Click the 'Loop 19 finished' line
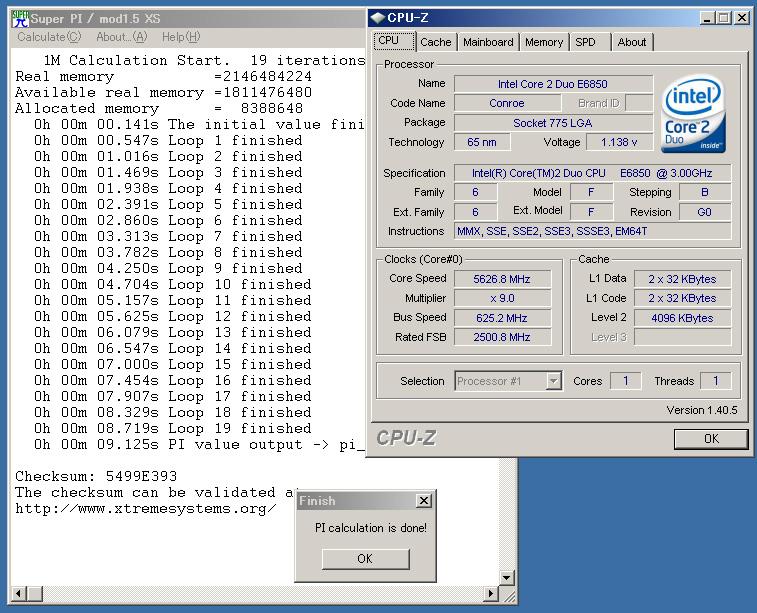Screen dimensions: 757x613 (x=173, y=429)
